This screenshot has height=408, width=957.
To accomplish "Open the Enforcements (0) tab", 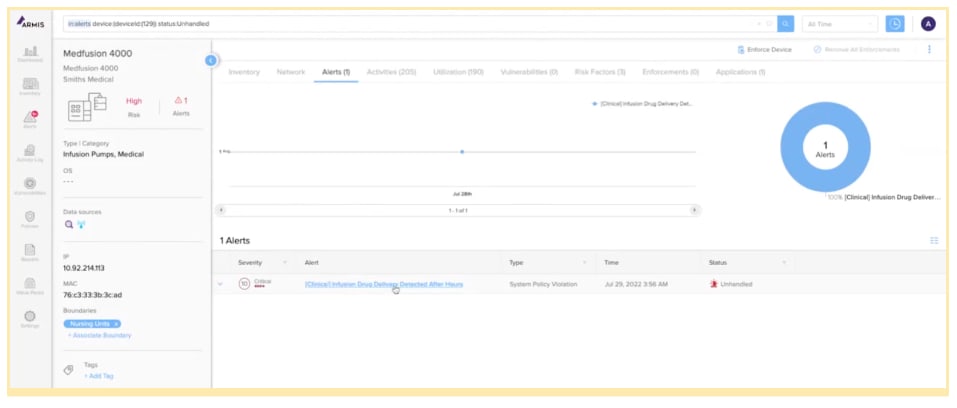I will 671,72.
